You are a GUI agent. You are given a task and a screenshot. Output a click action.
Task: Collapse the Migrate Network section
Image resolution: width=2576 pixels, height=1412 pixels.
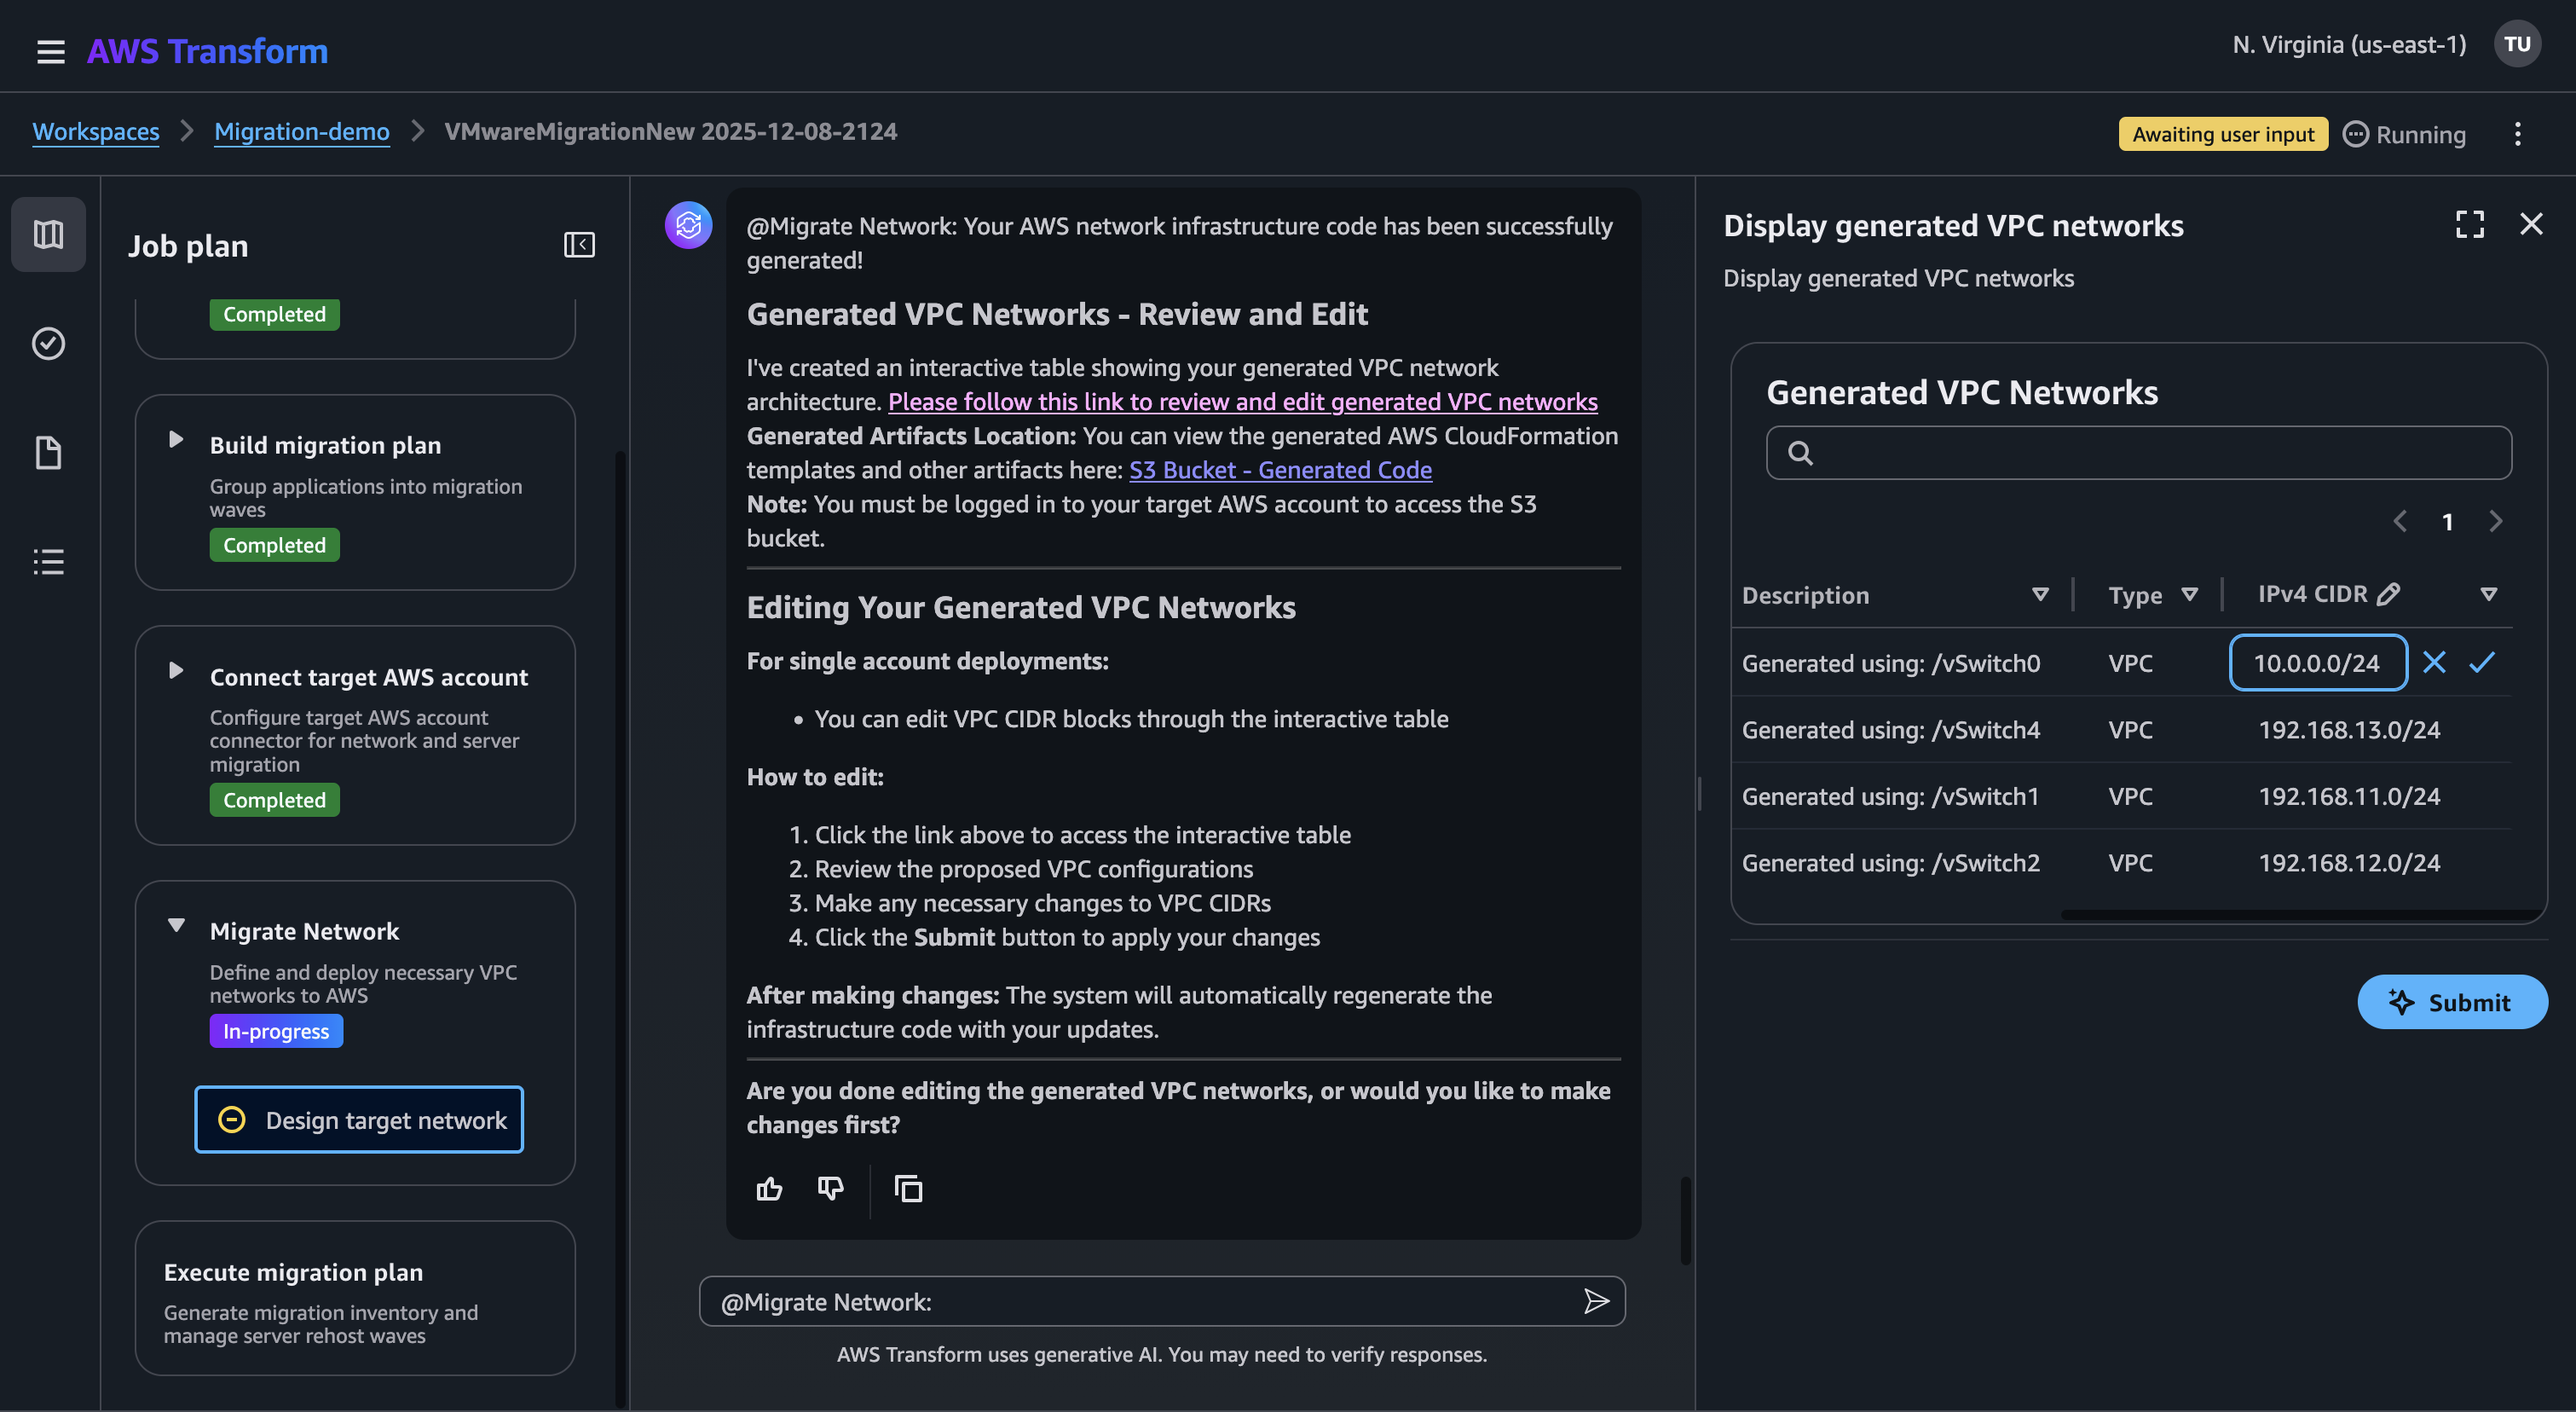(x=177, y=926)
